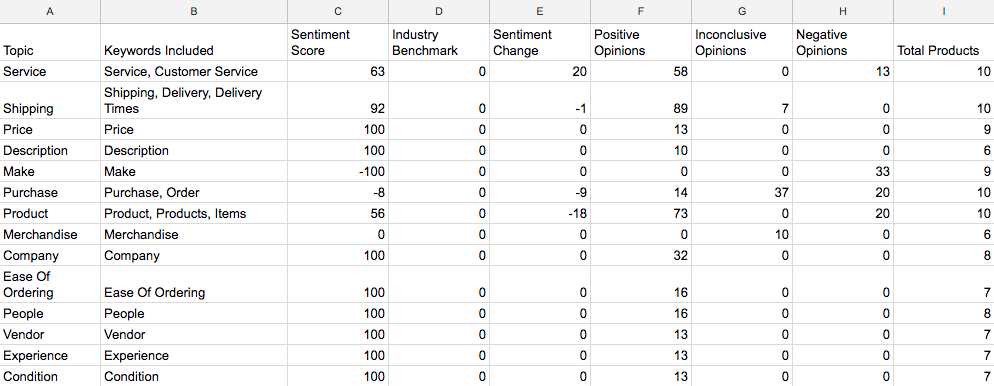Viewport: 994px width, 386px height.
Task: Select column E header
Action: click(x=539, y=11)
